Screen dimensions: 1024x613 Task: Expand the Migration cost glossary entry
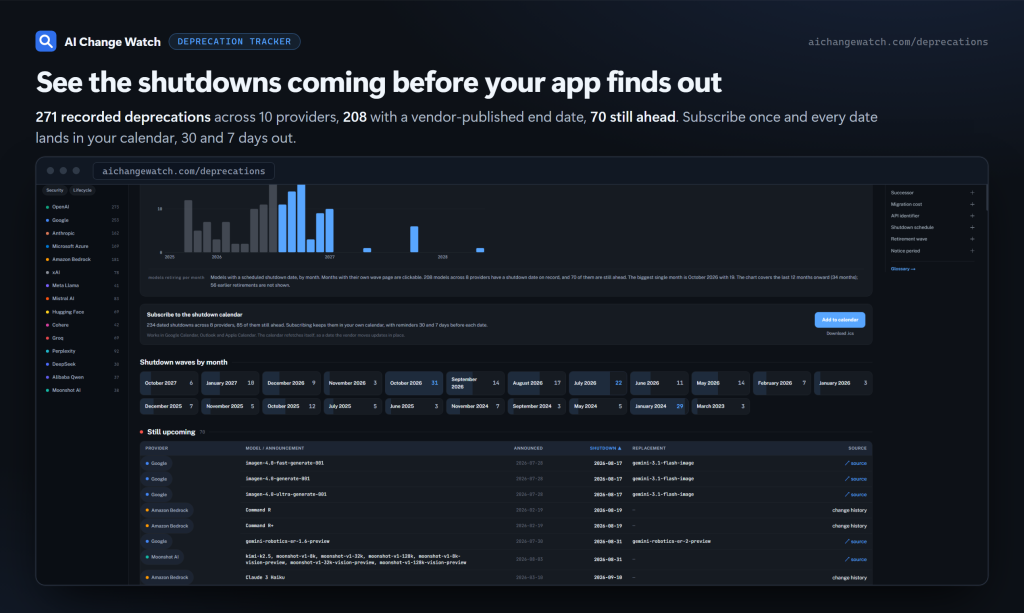tap(932, 204)
